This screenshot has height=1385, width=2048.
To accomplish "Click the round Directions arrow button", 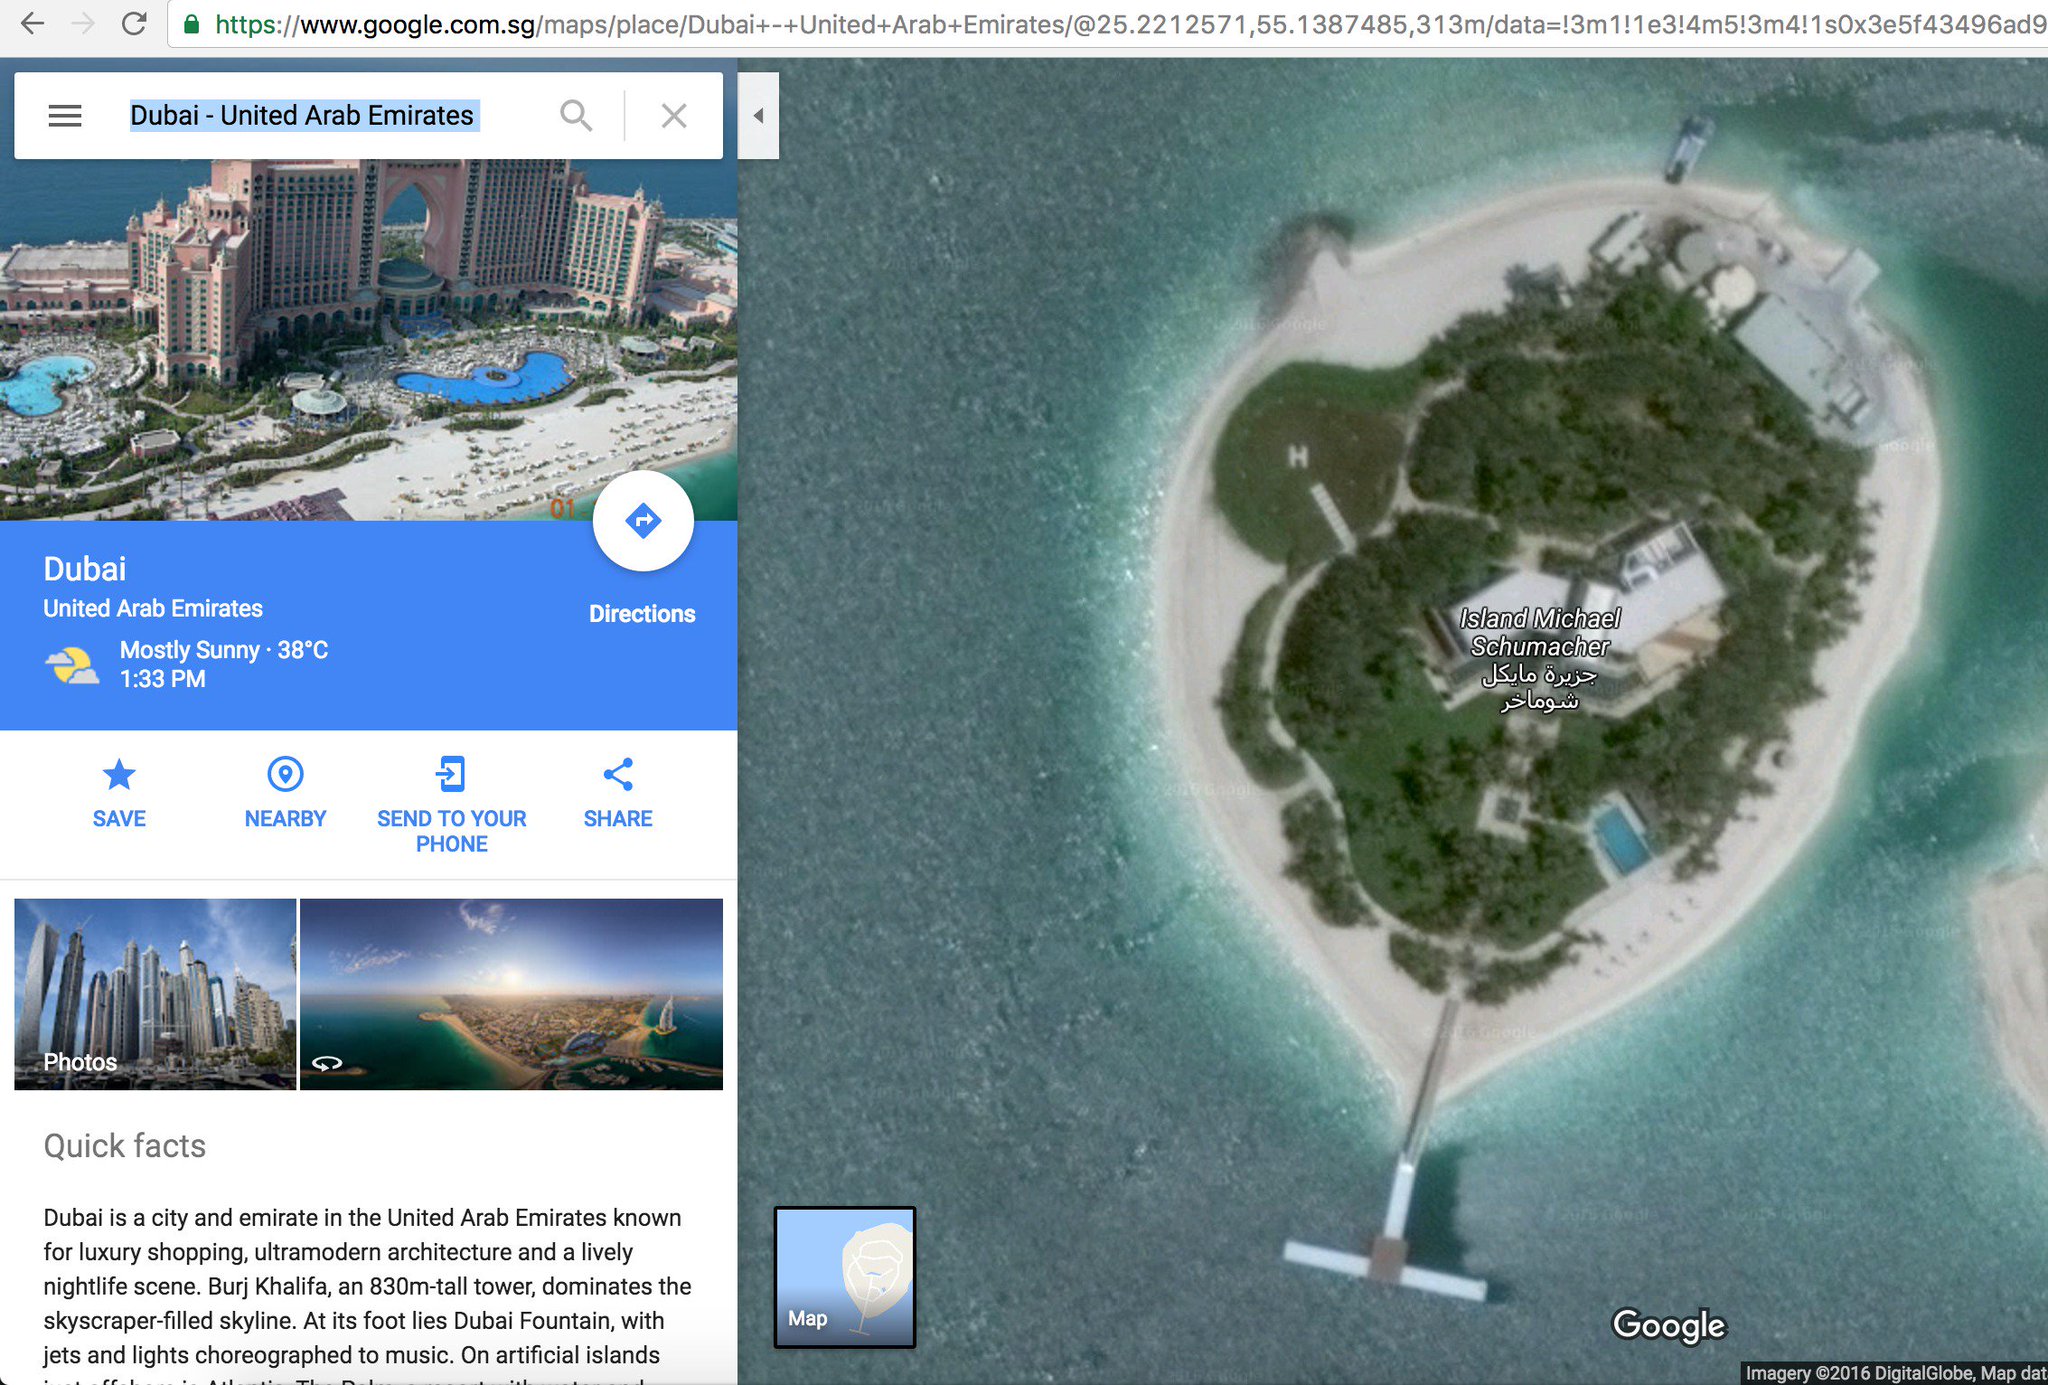I will pyautogui.click(x=643, y=521).
